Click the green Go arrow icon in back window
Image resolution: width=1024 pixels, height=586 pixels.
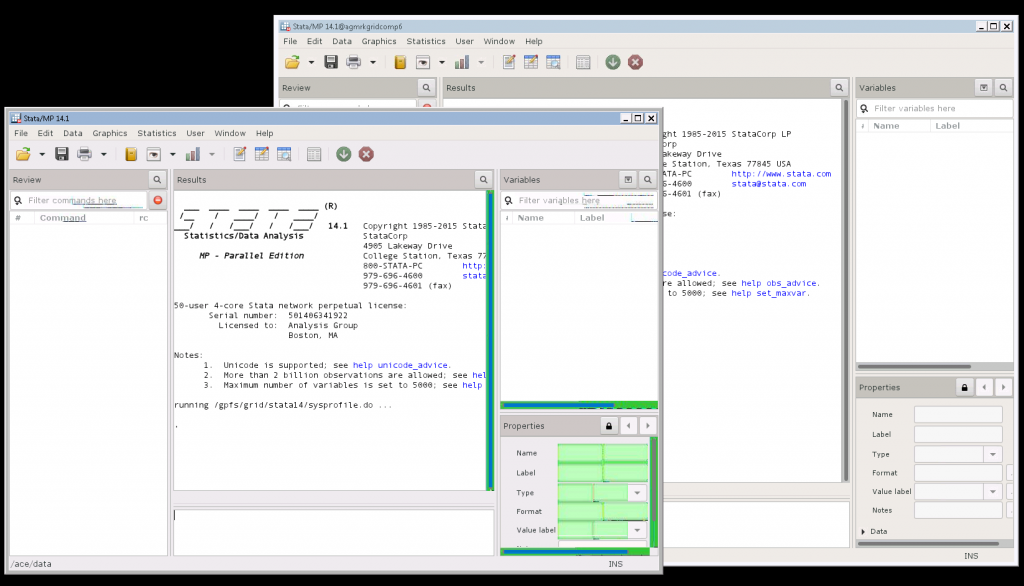pos(613,62)
